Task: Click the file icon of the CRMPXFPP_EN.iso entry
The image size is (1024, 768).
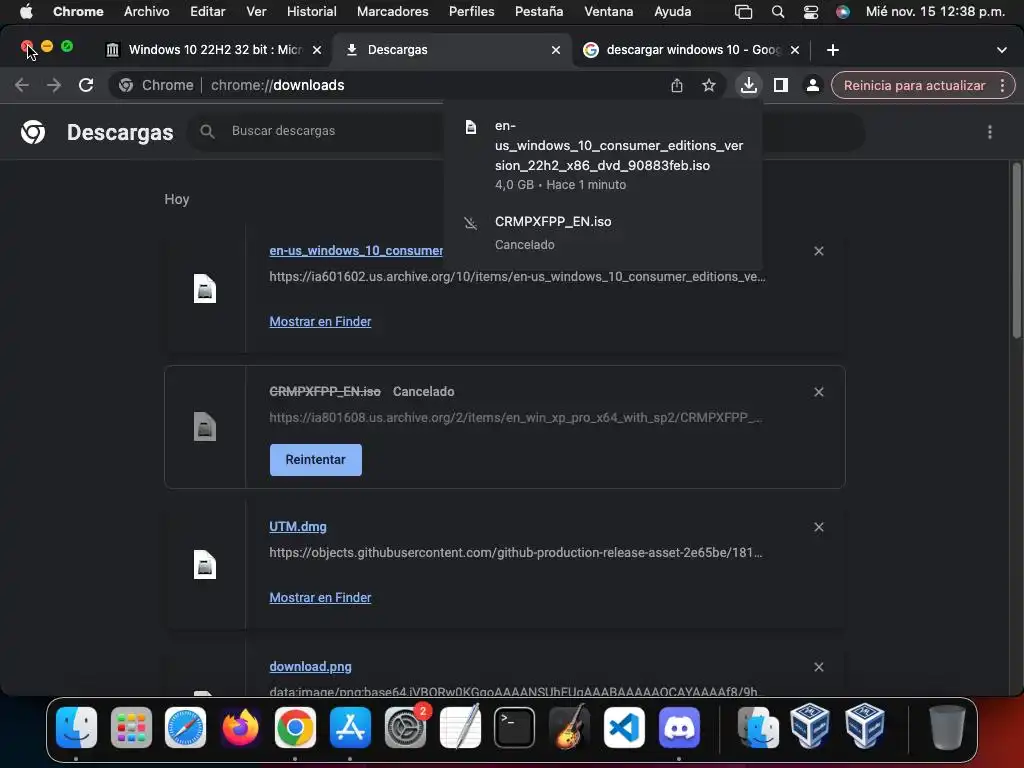Action: [x=204, y=426]
